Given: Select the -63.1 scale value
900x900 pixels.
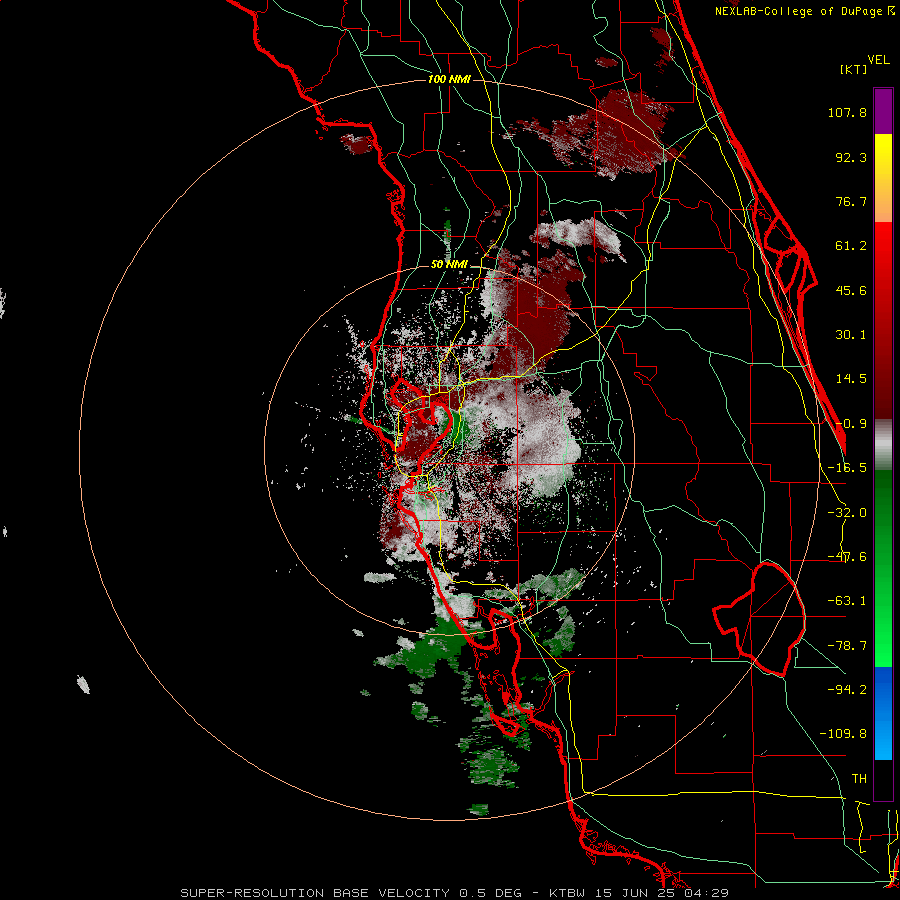Looking at the screenshot, I should click(x=847, y=601).
